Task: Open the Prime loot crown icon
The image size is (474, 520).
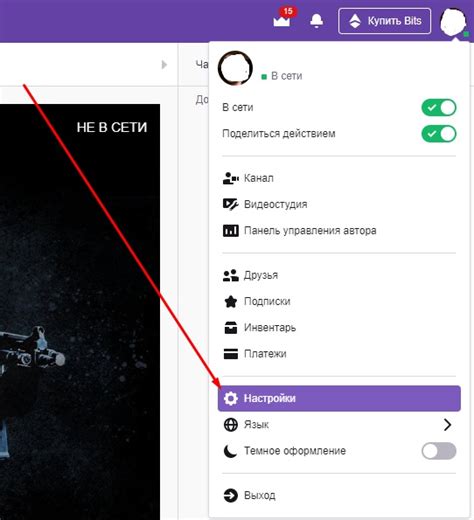Action: click(282, 21)
